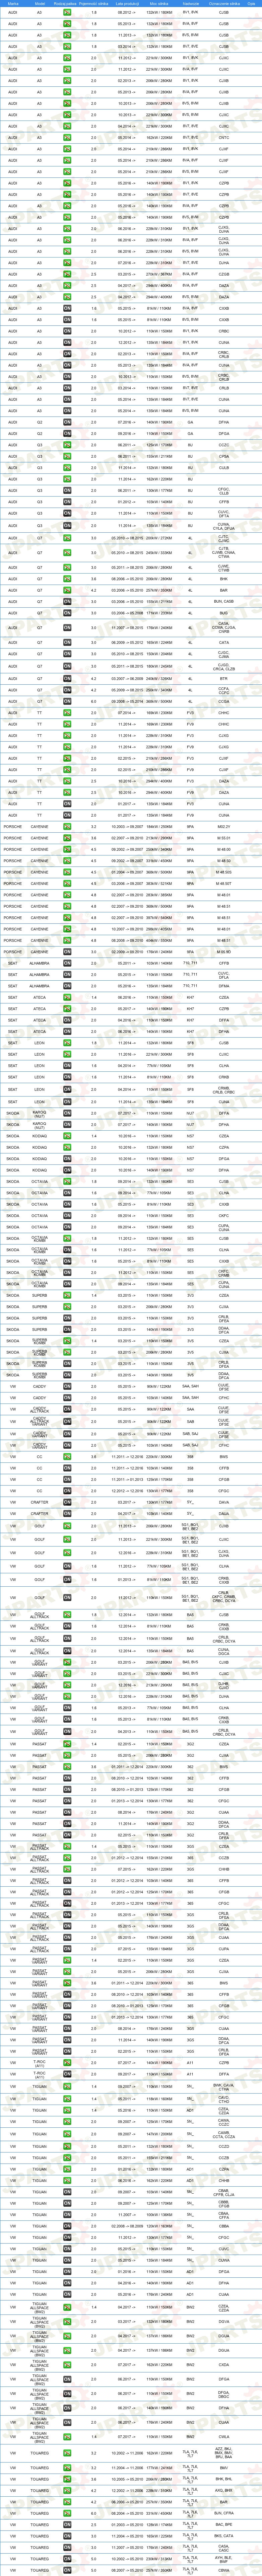The height and width of the screenshot is (2576, 262).
Task: Click 'TOUAREG' in the VW 6.0 row
Action: tap(39, 2513)
